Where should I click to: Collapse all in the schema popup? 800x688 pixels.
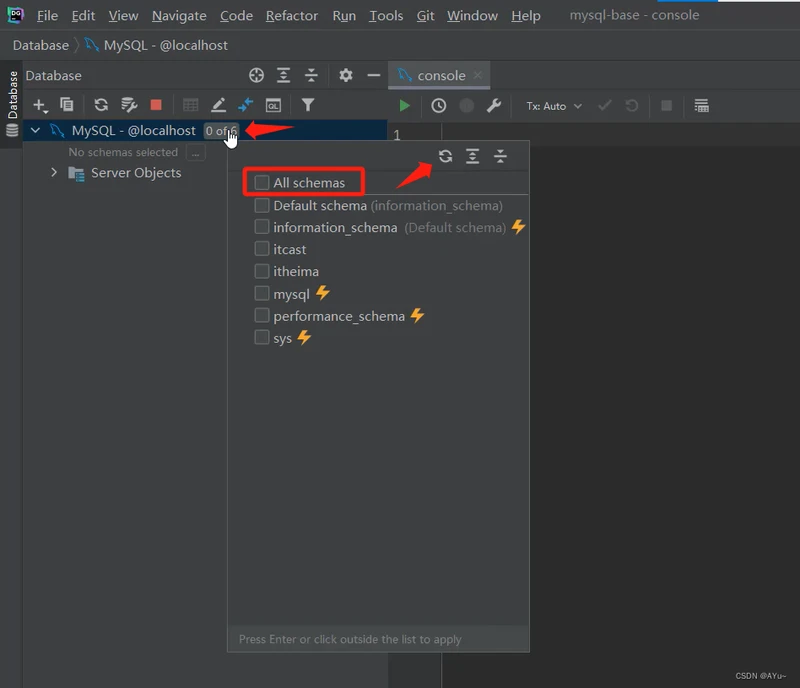pyautogui.click(x=500, y=156)
